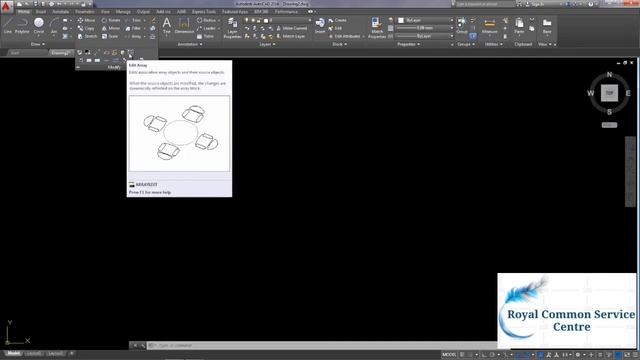This screenshot has width=640, height=360.
Task: Click the Edit Array icon in Modify flyout
Action: (131, 52)
